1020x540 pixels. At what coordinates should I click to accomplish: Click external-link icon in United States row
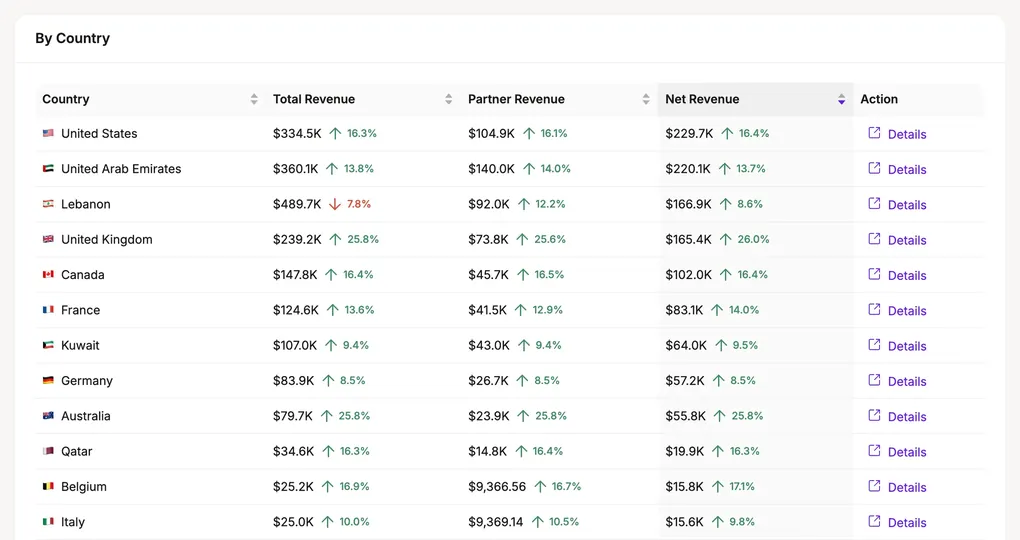874,133
